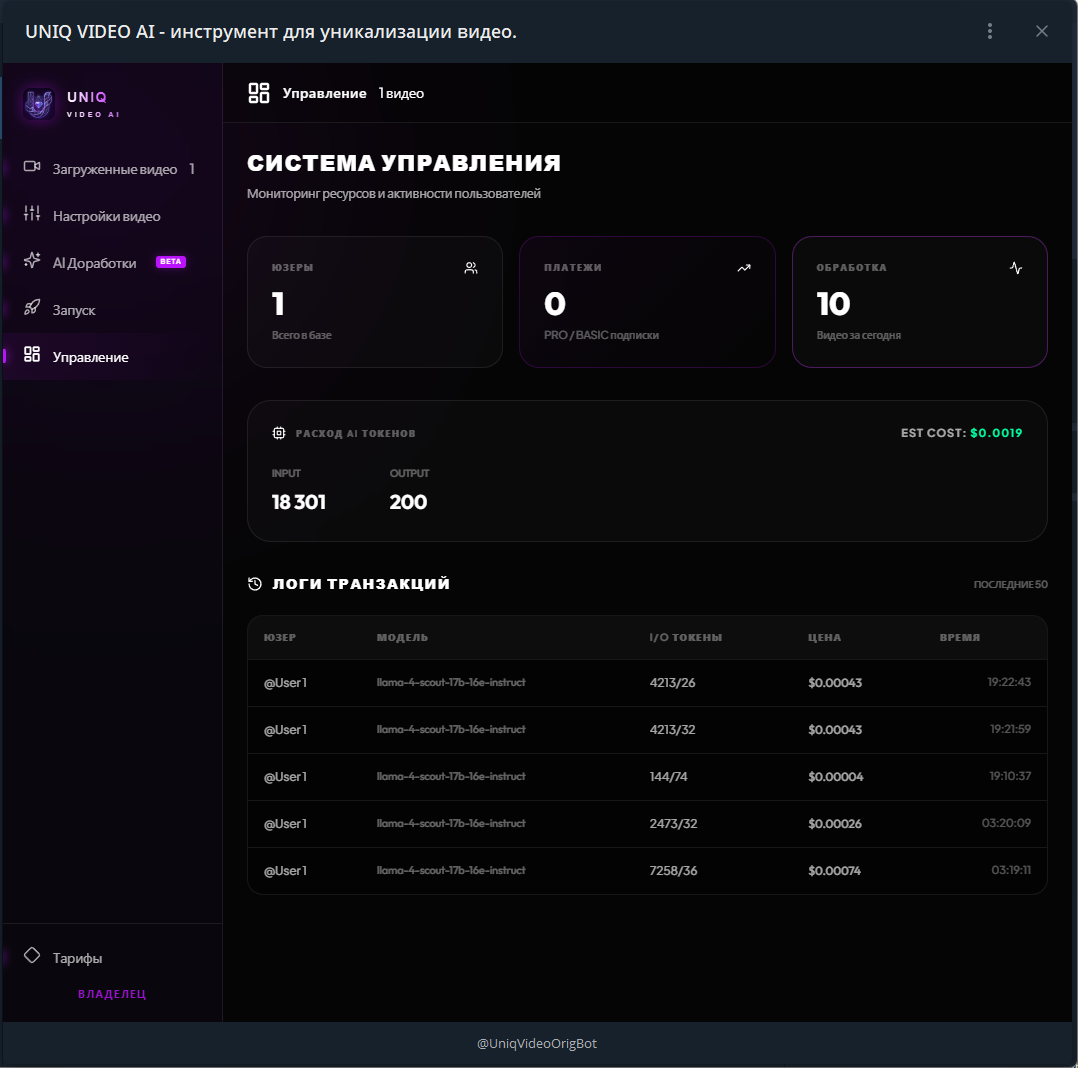
Task: Click the BETA badge next to AI Доработки
Action: [x=171, y=262]
